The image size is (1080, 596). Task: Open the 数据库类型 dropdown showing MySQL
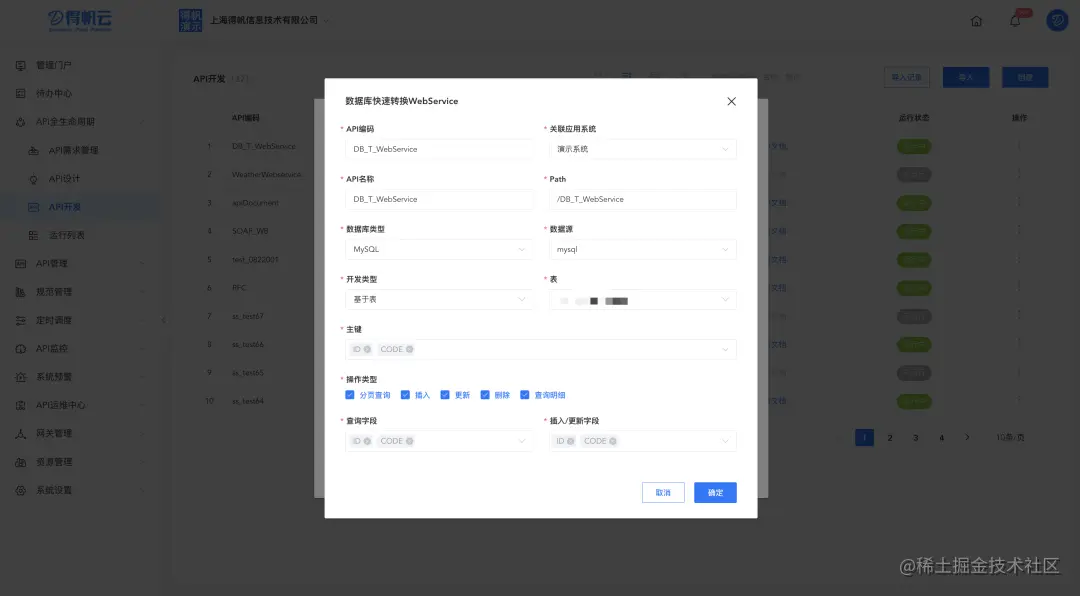(x=438, y=249)
